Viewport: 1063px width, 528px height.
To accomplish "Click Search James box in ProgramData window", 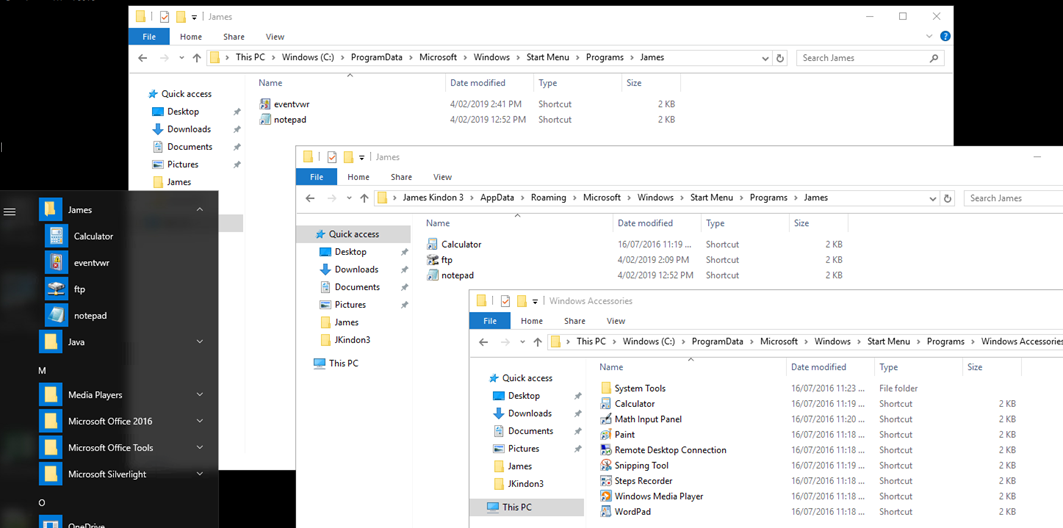I will point(870,58).
